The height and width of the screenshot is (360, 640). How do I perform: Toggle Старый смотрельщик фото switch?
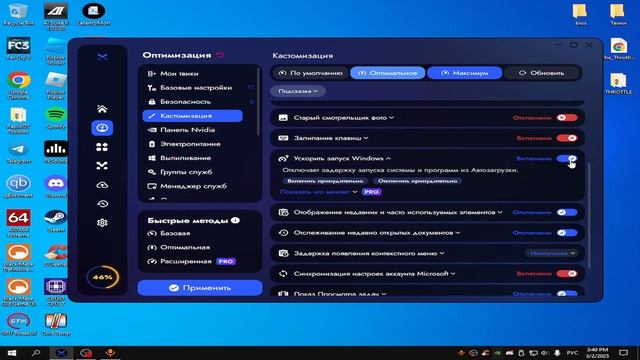[567, 118]
